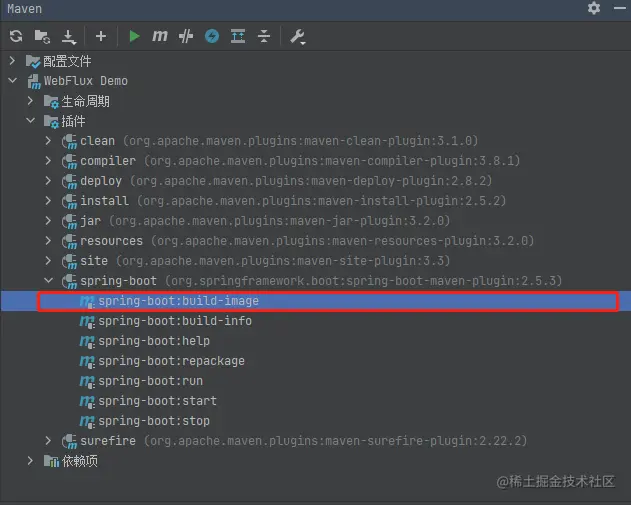Click the deploy plugin icon
631x505 pixels.
coord(69,181)
